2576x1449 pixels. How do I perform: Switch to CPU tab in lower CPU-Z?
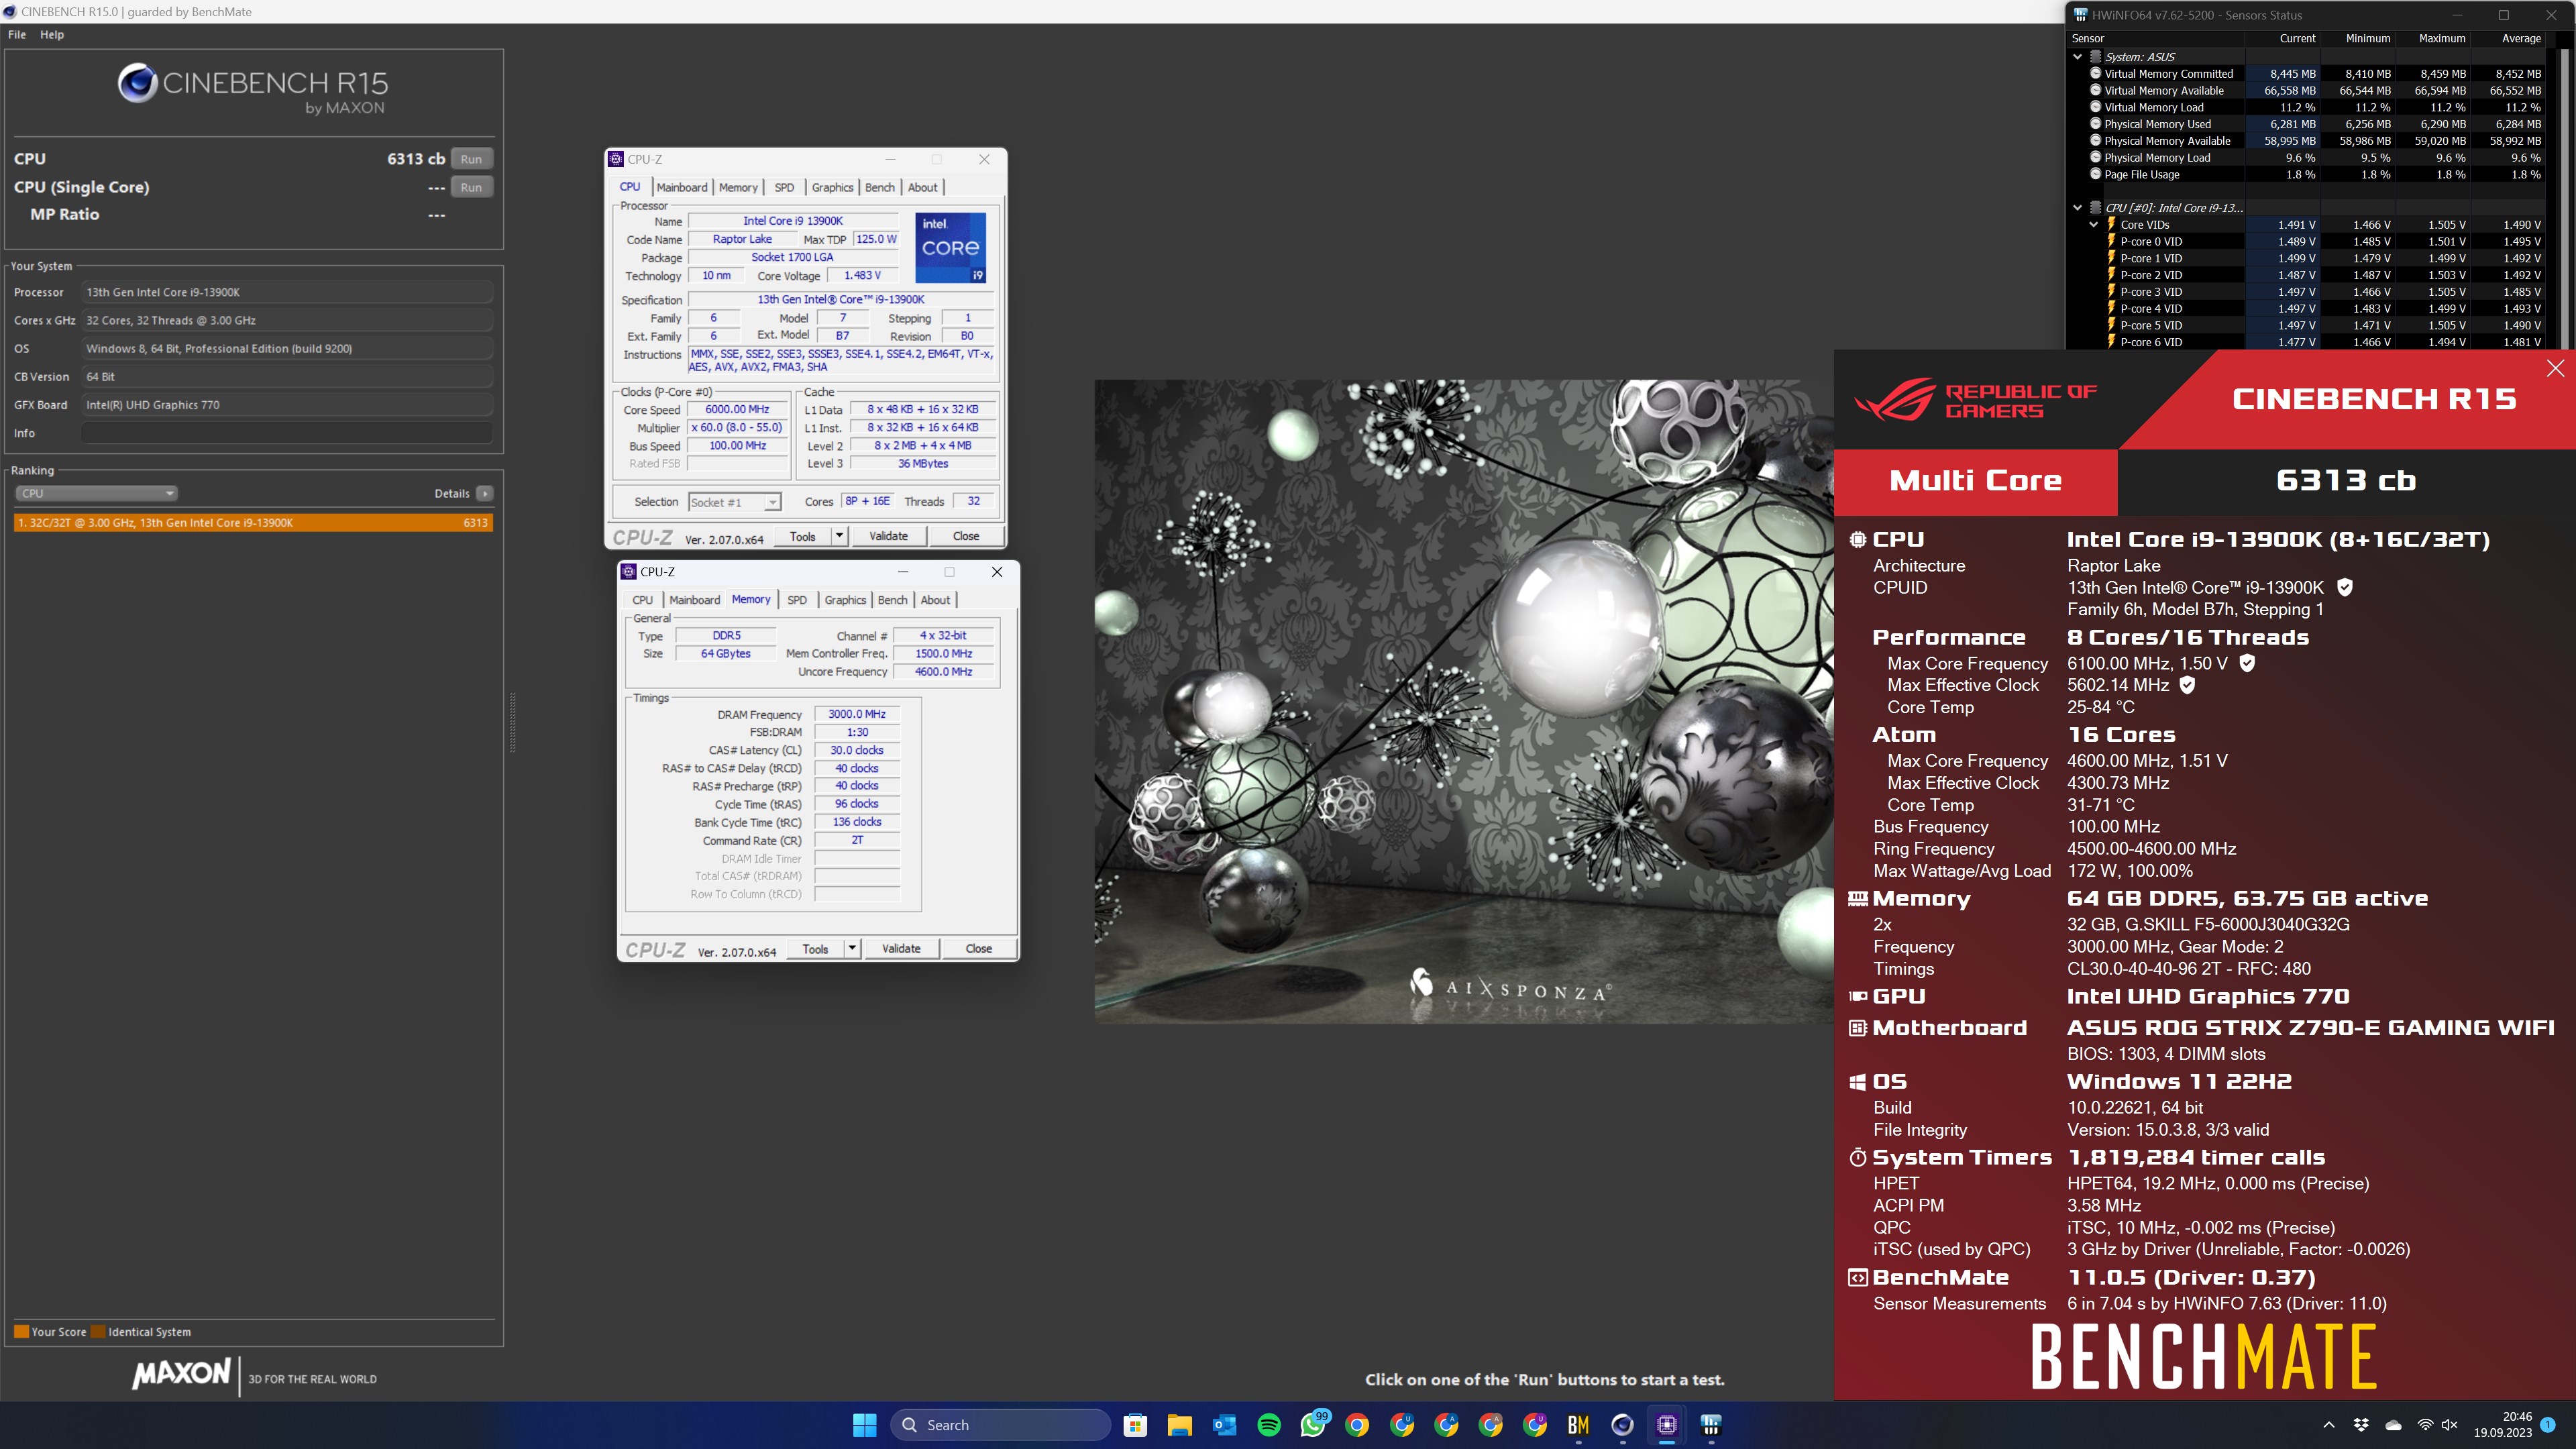pos(643,600)
